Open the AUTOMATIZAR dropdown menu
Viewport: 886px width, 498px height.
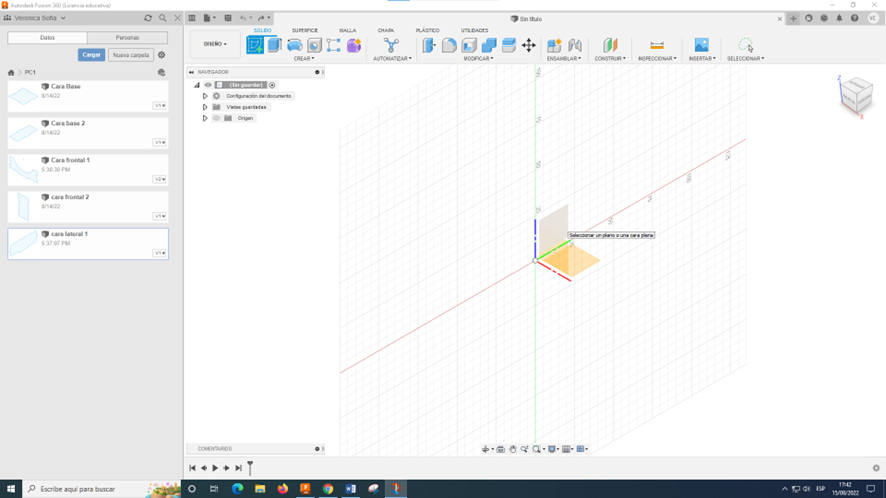click(392, 58)
